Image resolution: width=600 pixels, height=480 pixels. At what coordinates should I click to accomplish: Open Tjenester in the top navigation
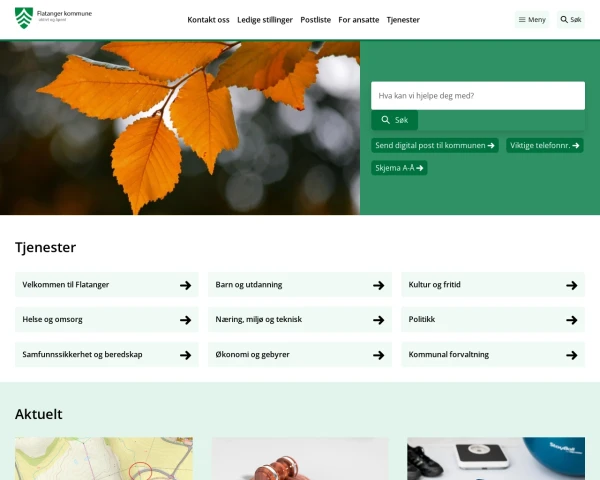point(403,20)
